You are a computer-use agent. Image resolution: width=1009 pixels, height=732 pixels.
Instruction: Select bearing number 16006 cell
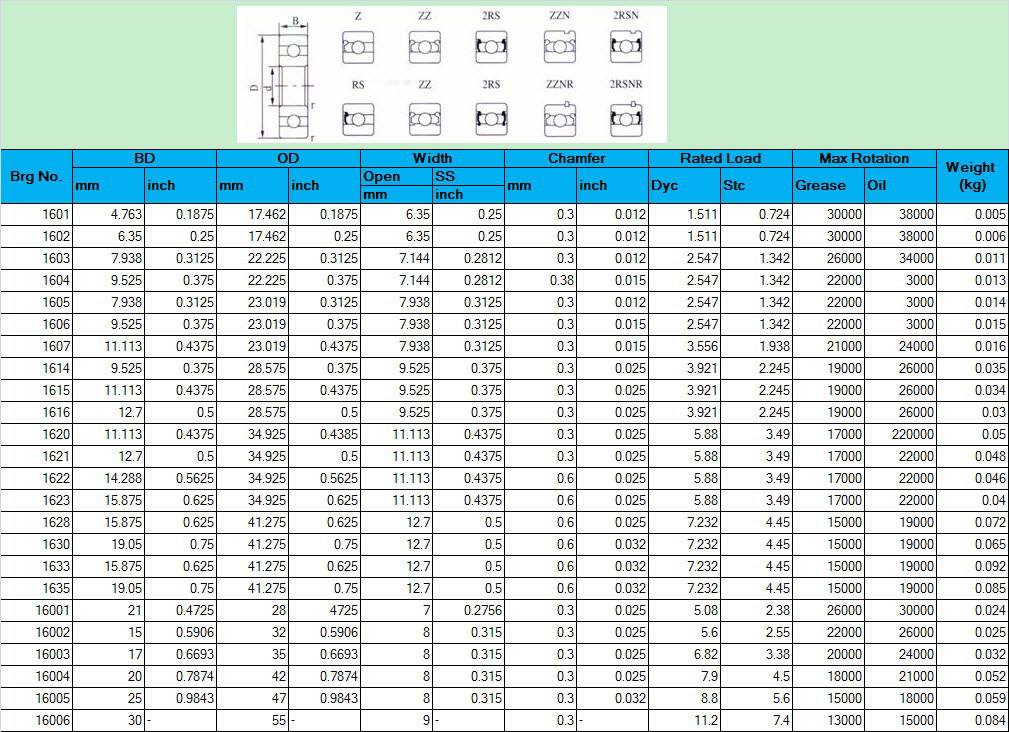point(37,720)
